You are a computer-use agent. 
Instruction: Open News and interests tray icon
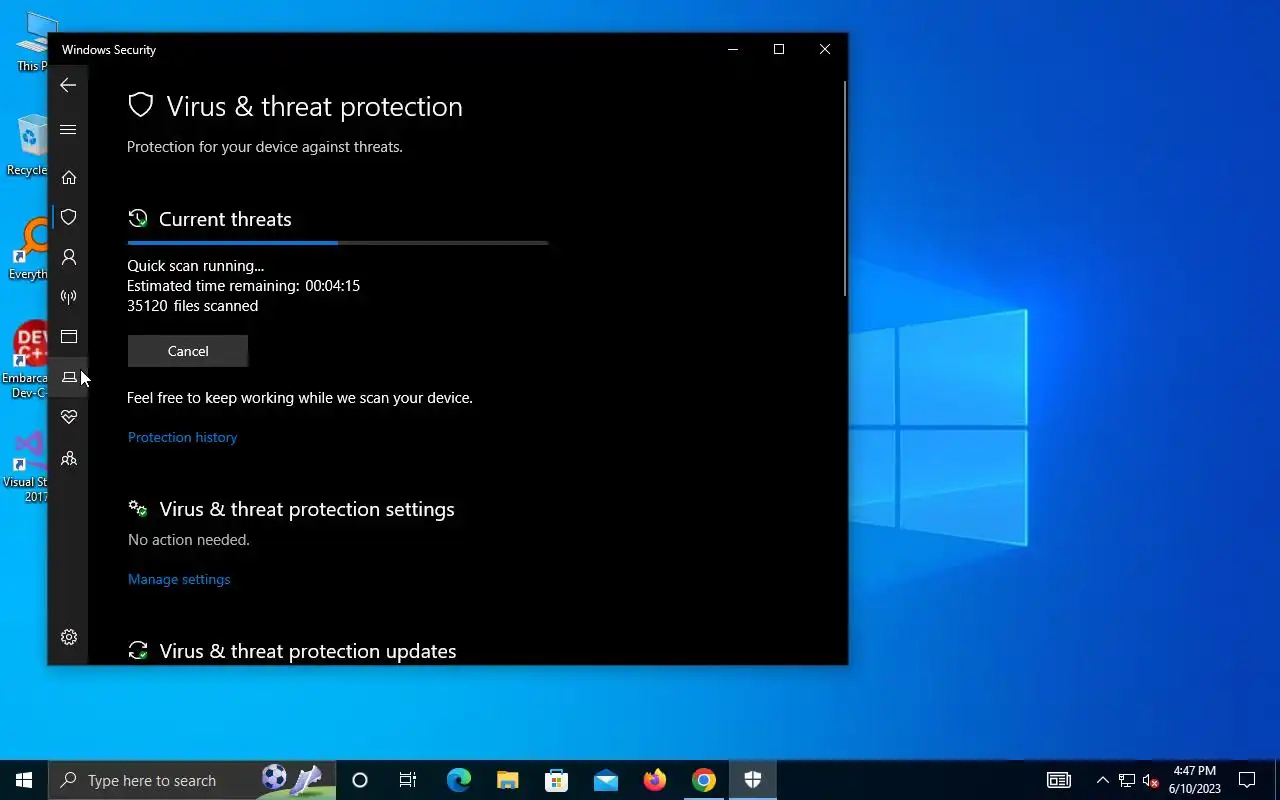(x=1058, y=780)
